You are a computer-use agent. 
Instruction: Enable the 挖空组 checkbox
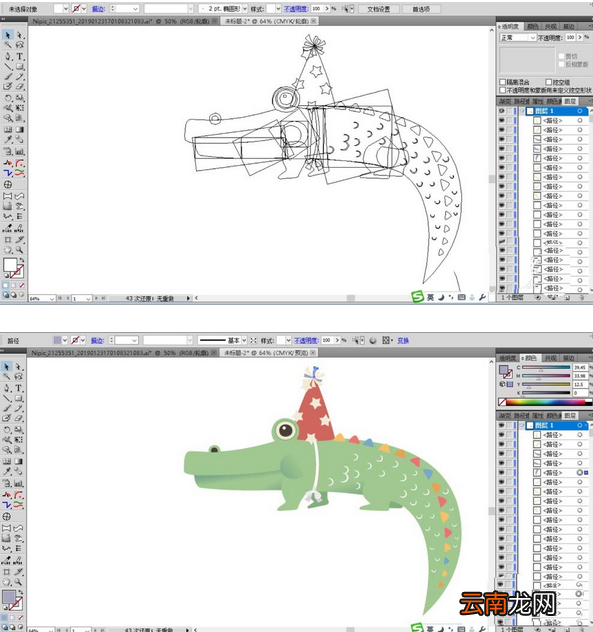[x=548, y=82]
